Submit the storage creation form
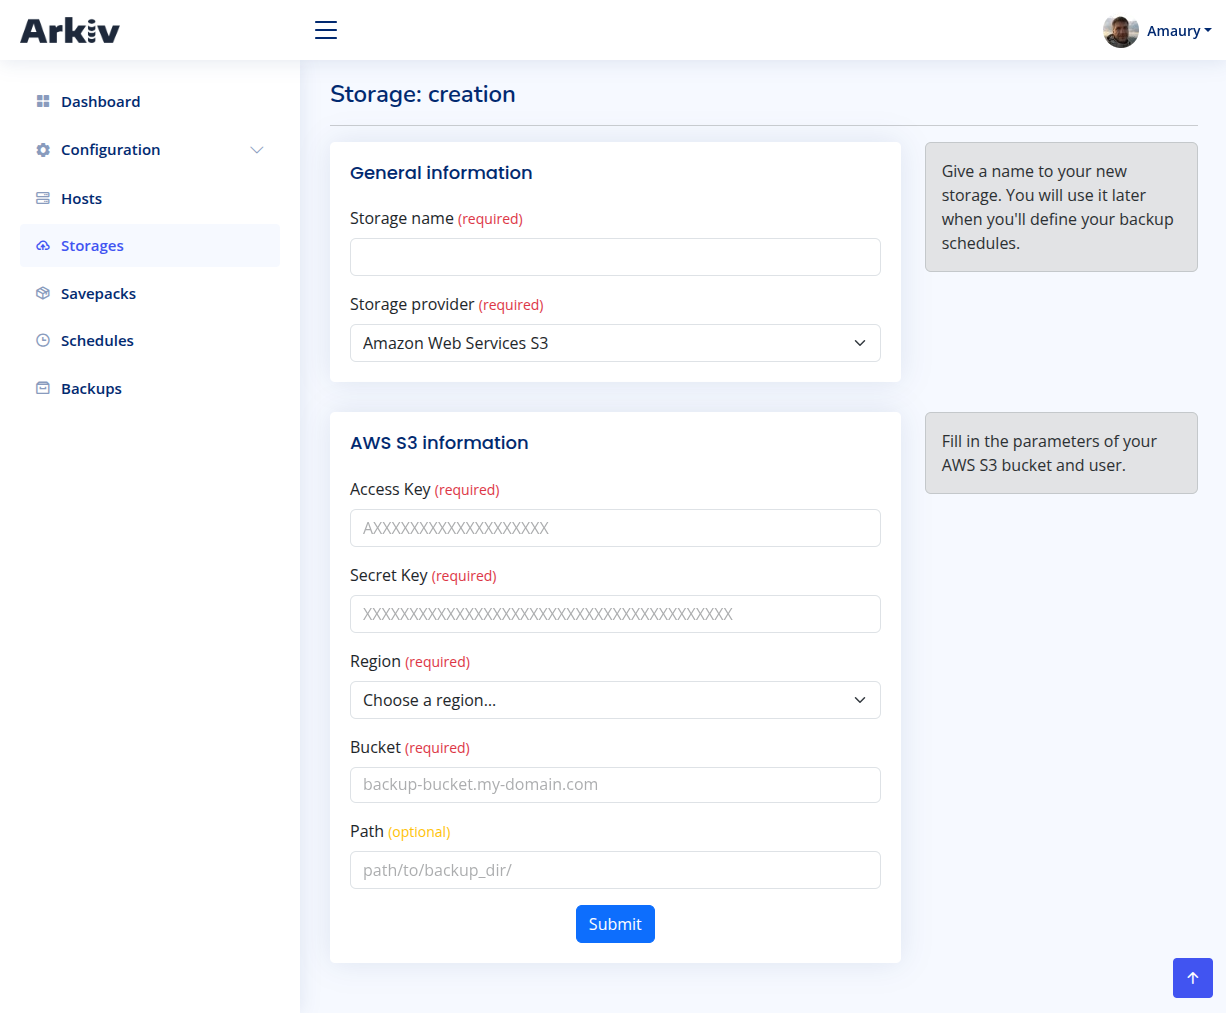 coord(615,924)
